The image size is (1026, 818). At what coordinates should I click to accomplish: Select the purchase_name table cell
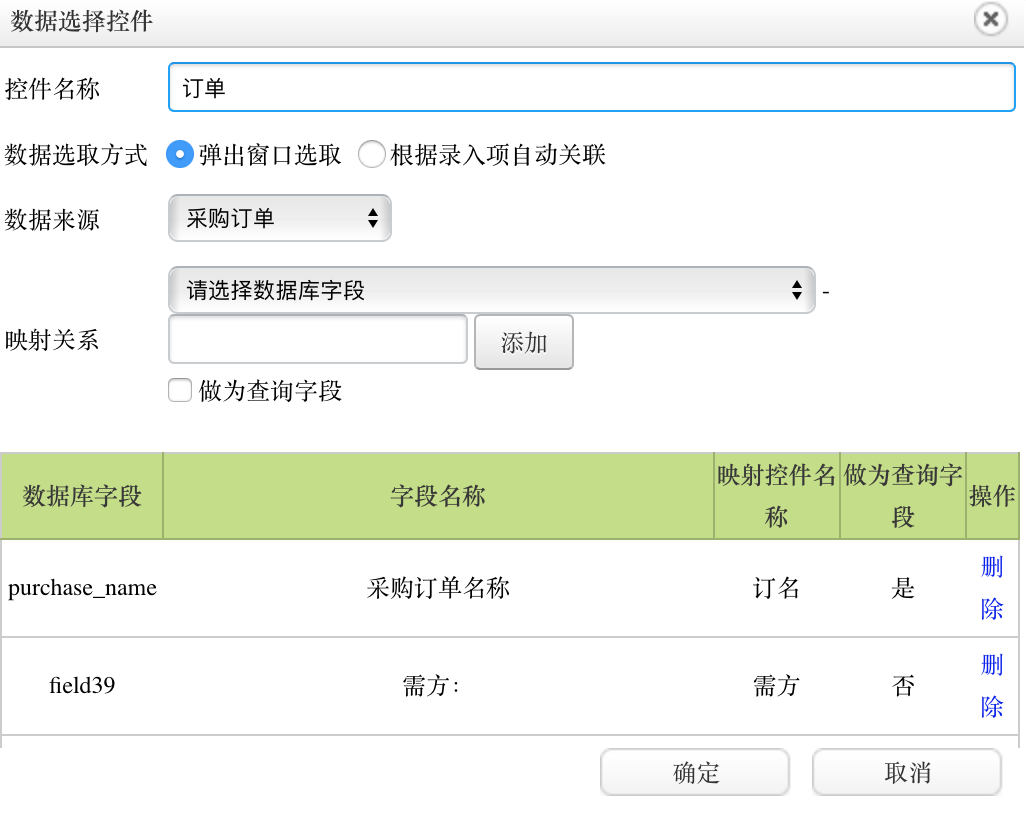[x=82, y=588]
